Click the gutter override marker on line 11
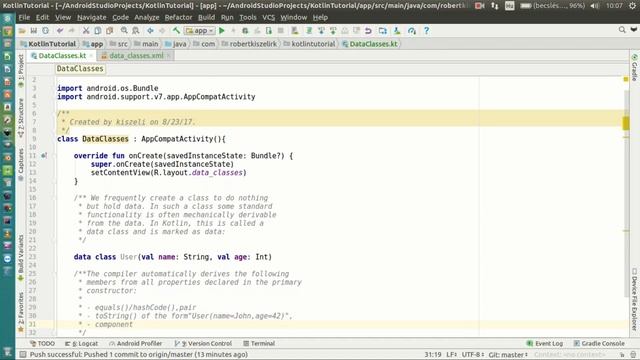 [x=44, y=156]
